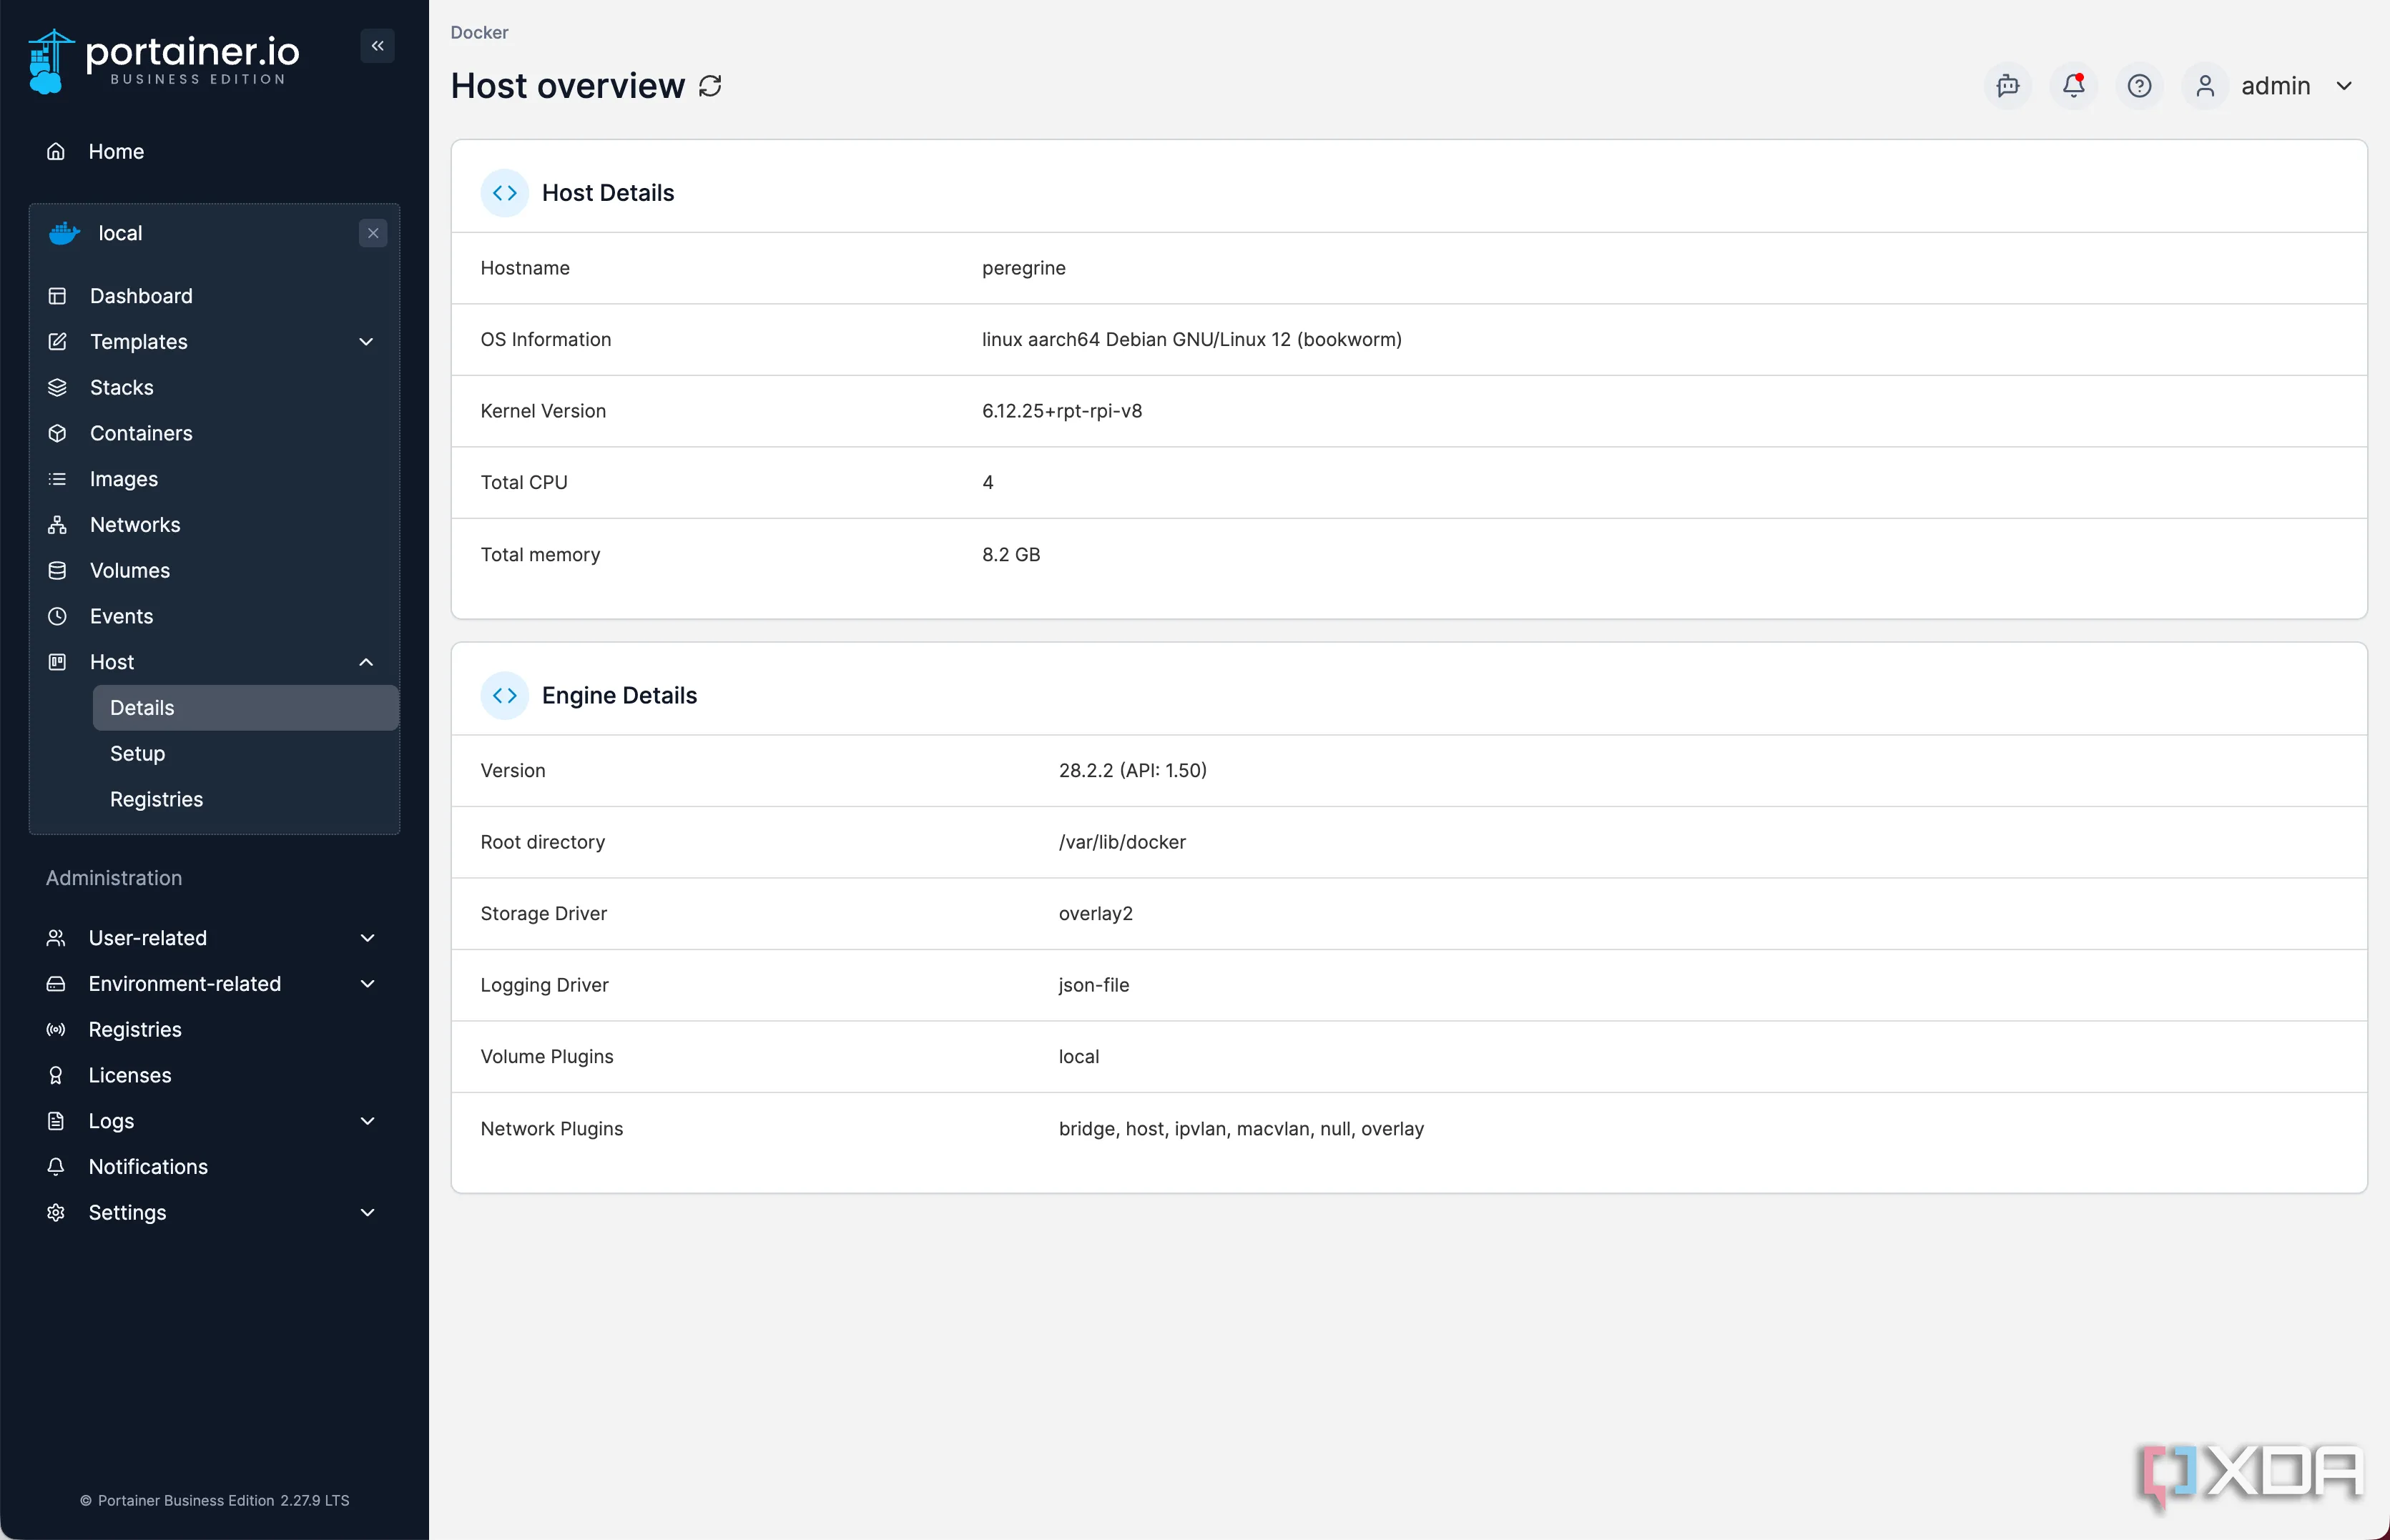Open notifications bell in header

pos(2073,86)
